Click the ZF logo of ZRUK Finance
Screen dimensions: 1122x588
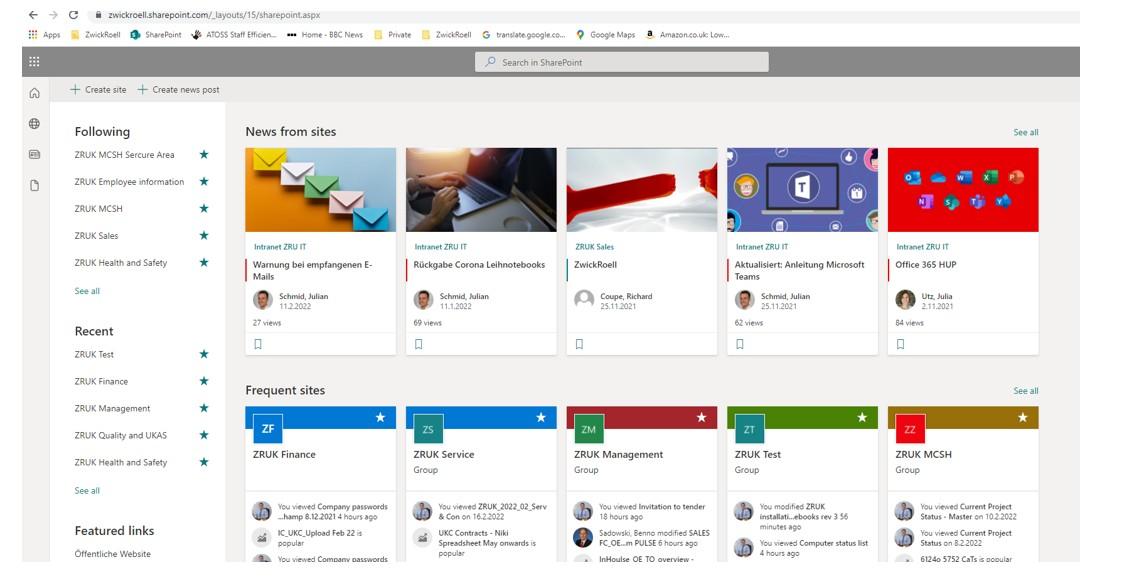coord(268,428)
